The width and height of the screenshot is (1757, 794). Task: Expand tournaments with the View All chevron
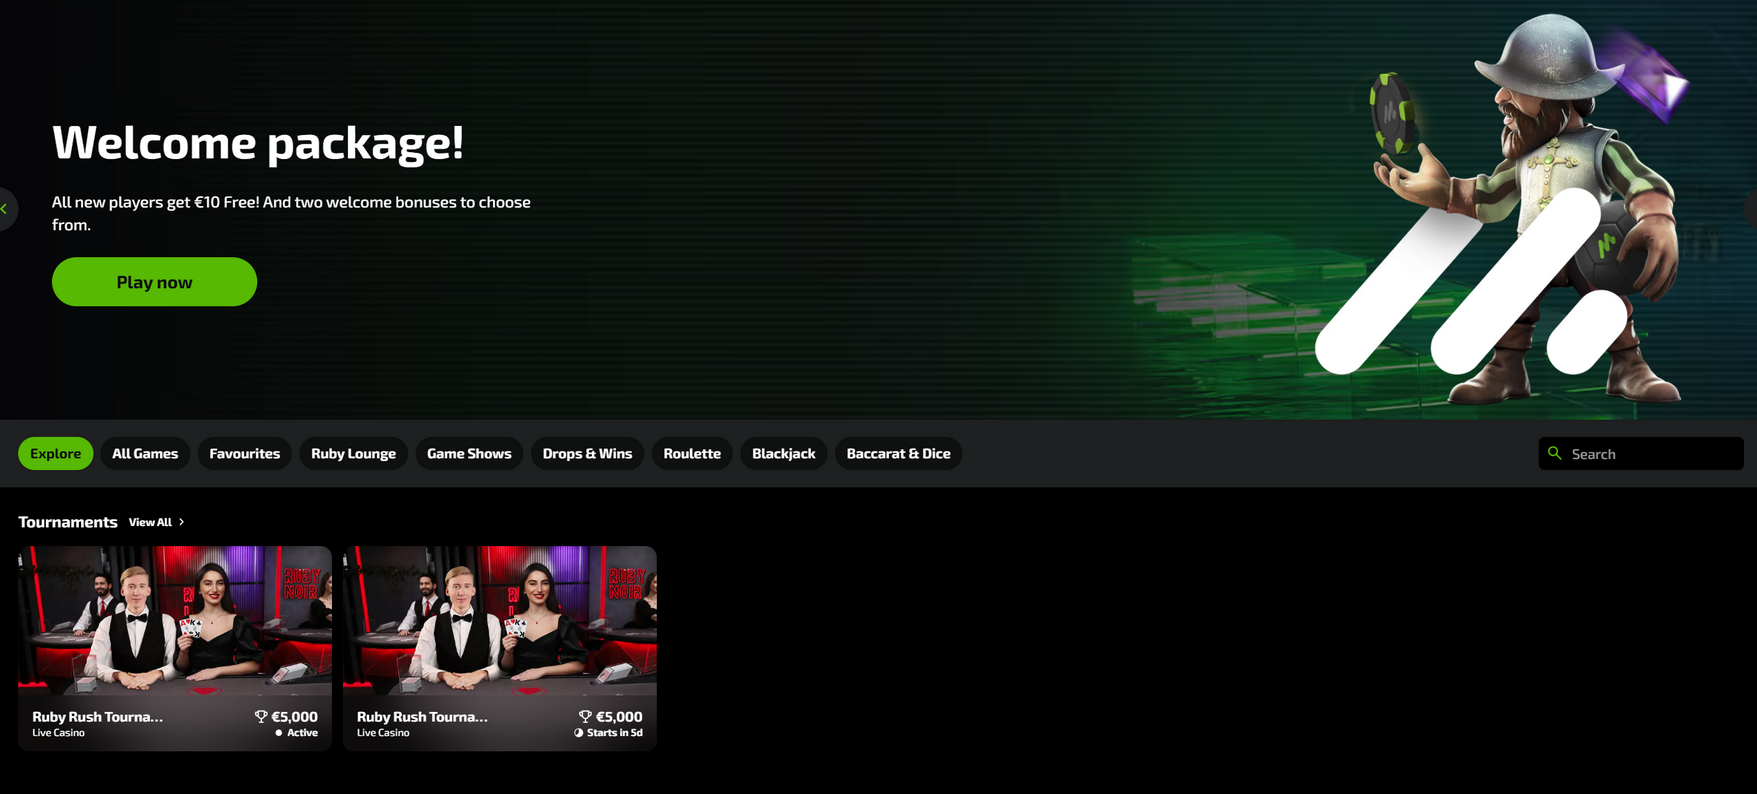181,522
